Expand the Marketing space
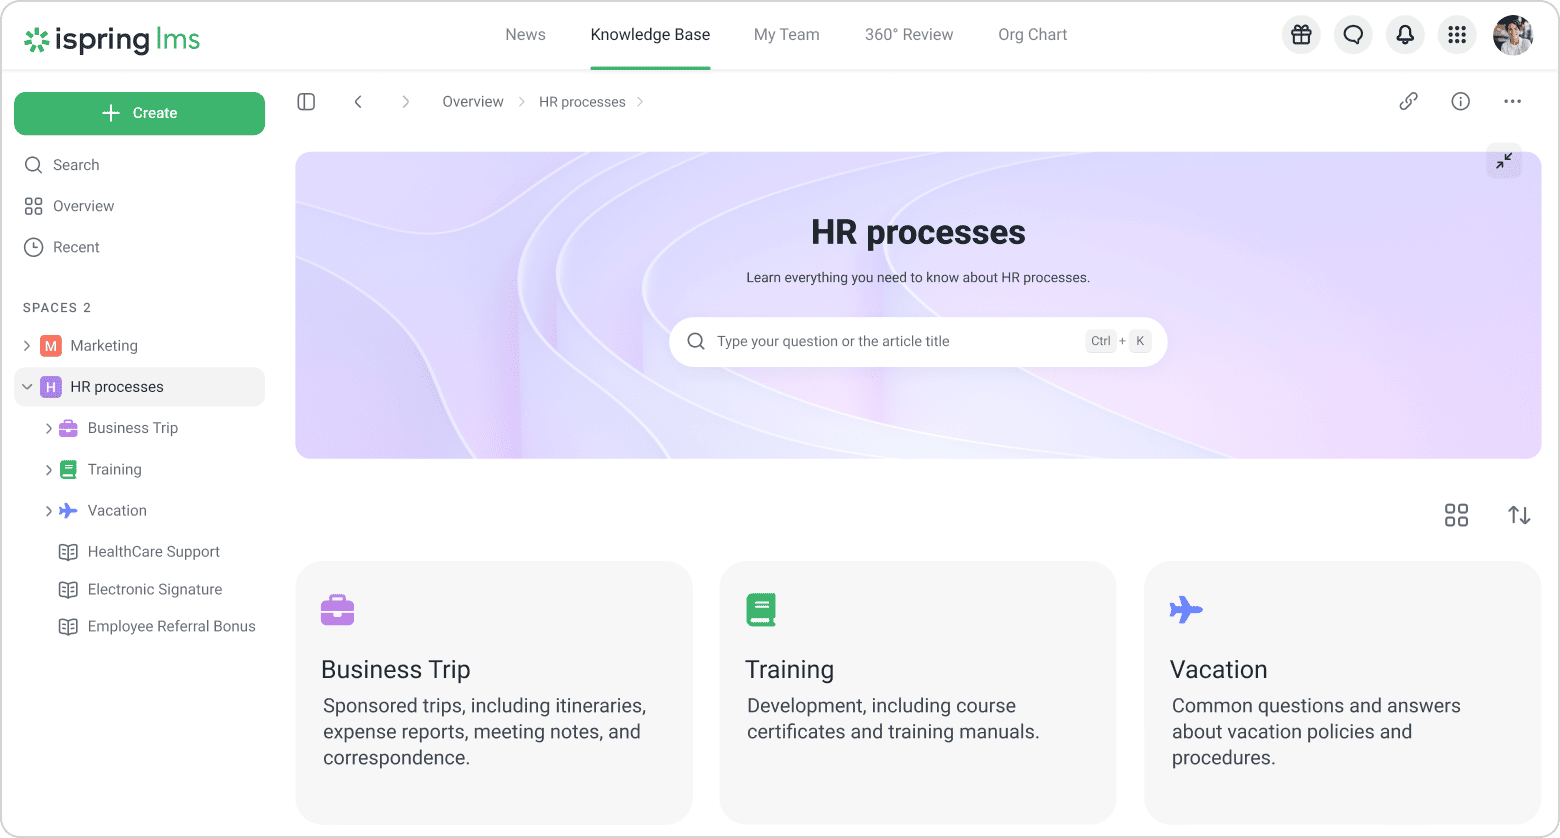This screenshot has width=1560, height=838. [27, 346]
